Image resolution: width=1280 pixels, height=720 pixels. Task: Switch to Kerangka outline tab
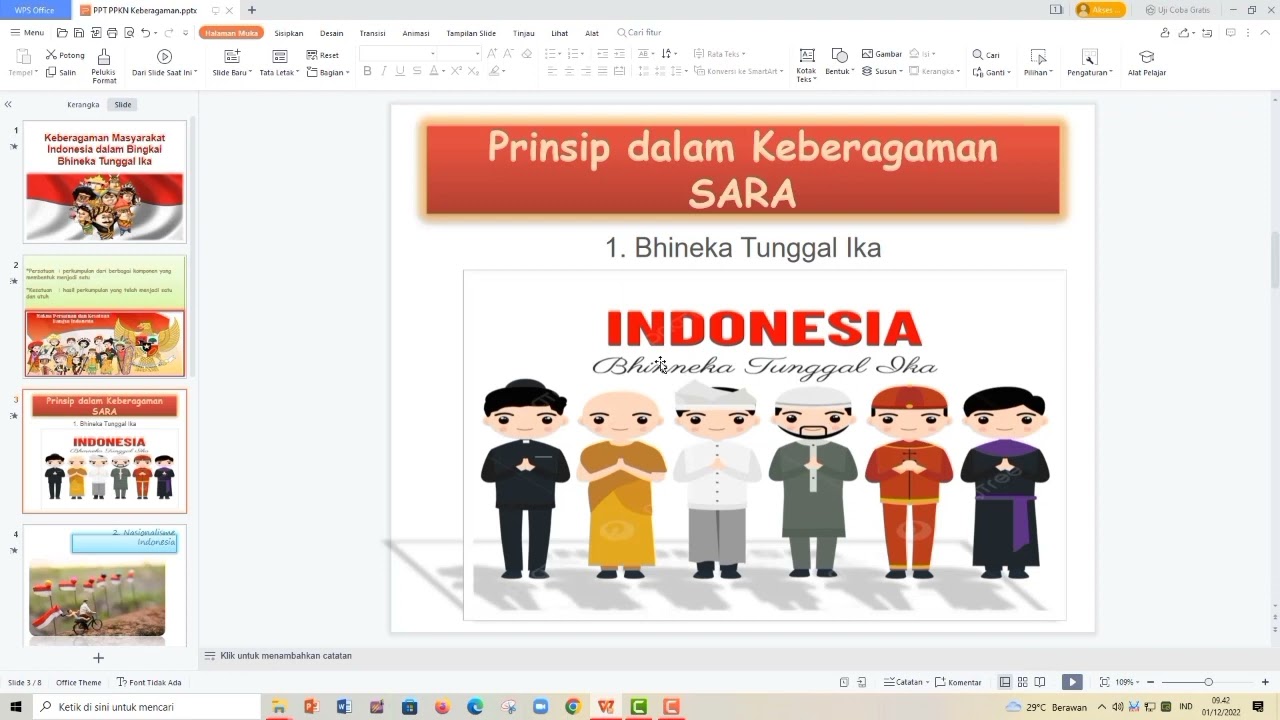(83, 104)
